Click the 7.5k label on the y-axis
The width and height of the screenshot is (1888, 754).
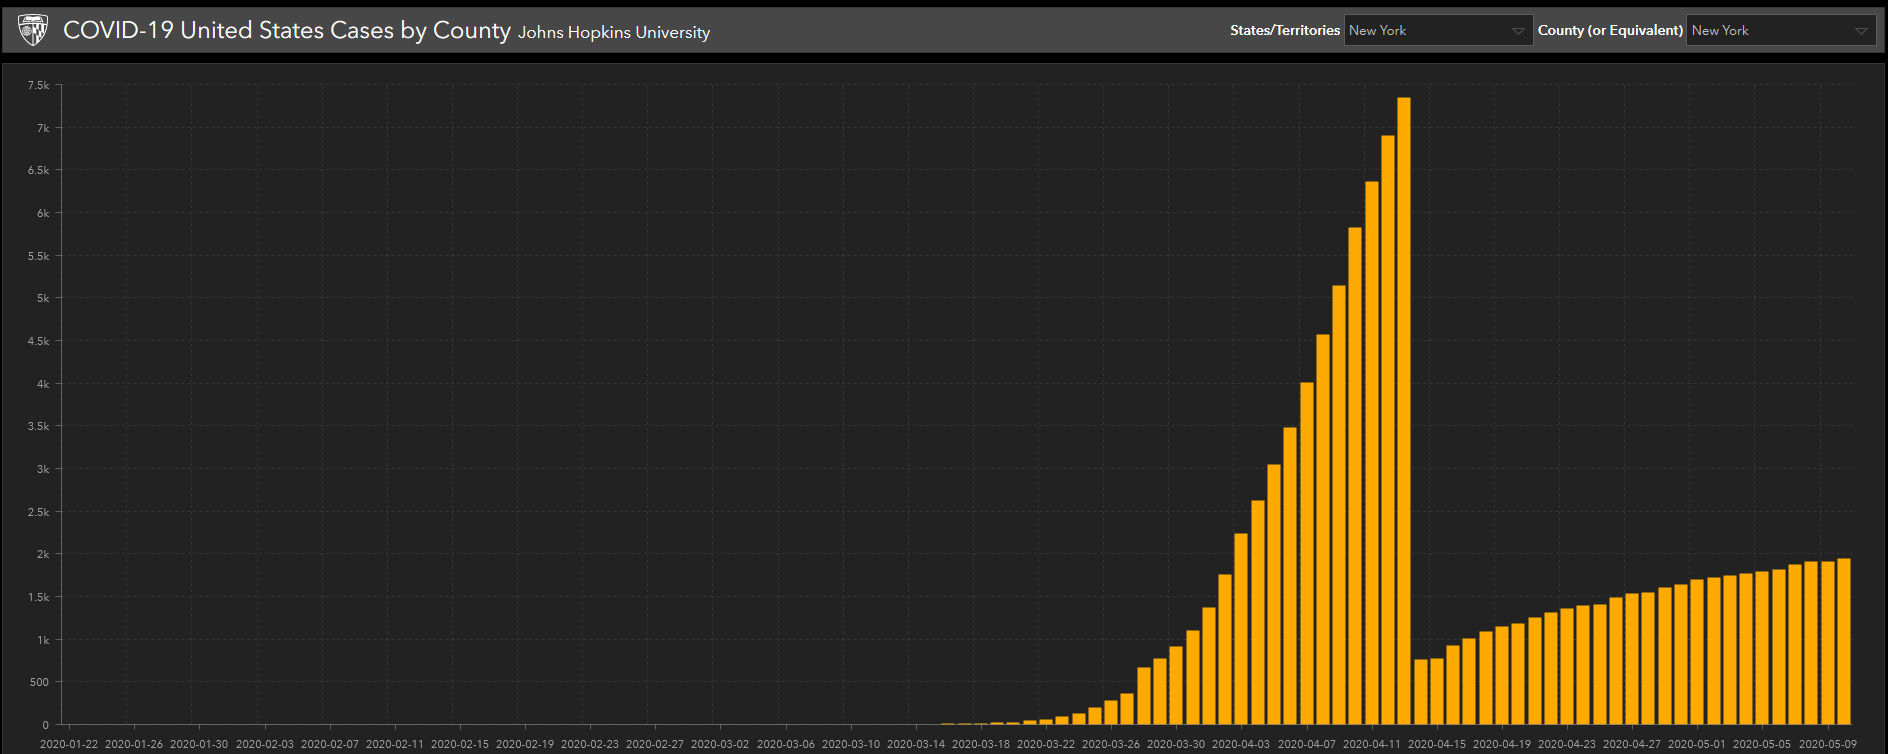(x=38, y=86)
